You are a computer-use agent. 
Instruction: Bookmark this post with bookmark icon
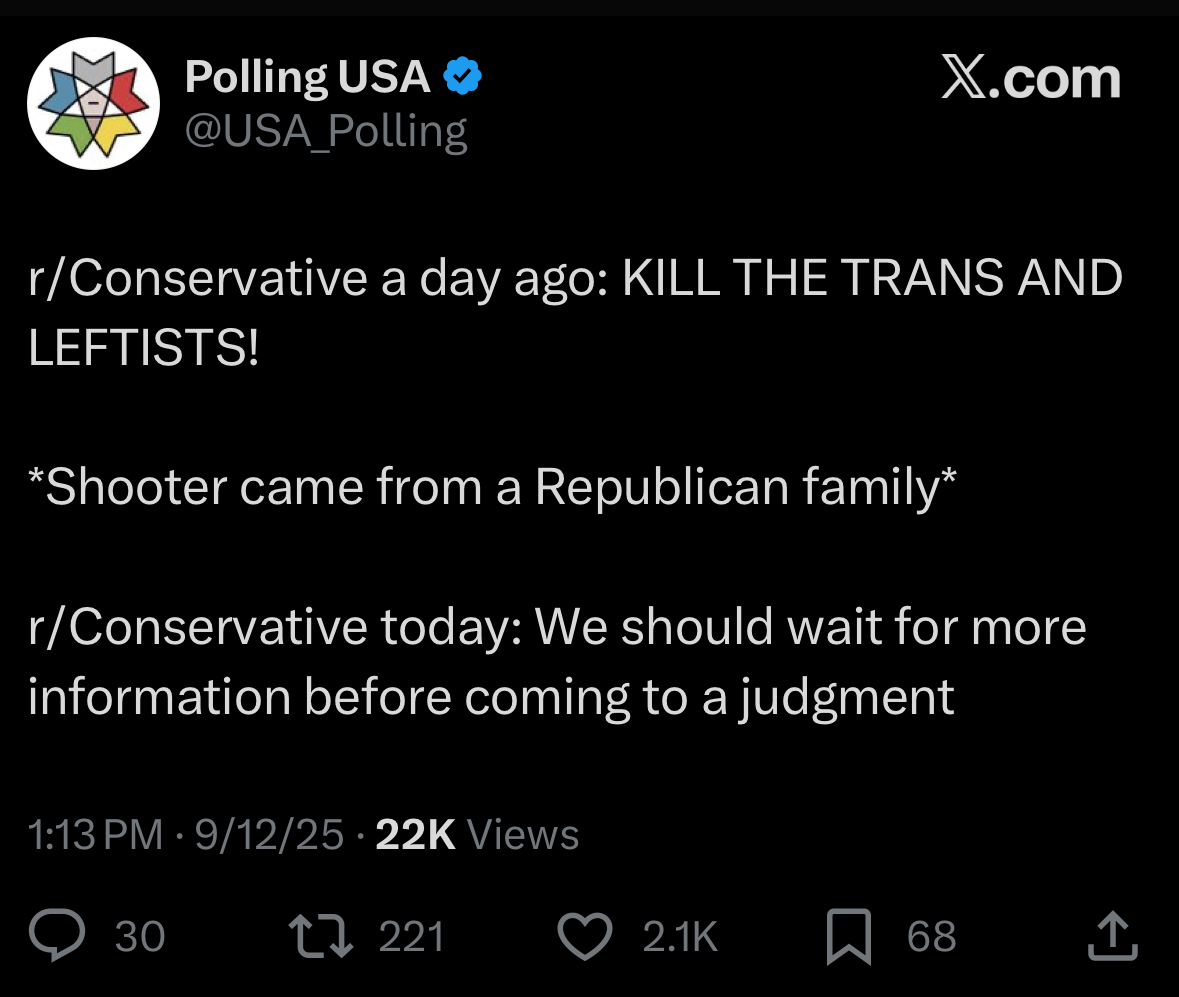click(x=849, y=936)
